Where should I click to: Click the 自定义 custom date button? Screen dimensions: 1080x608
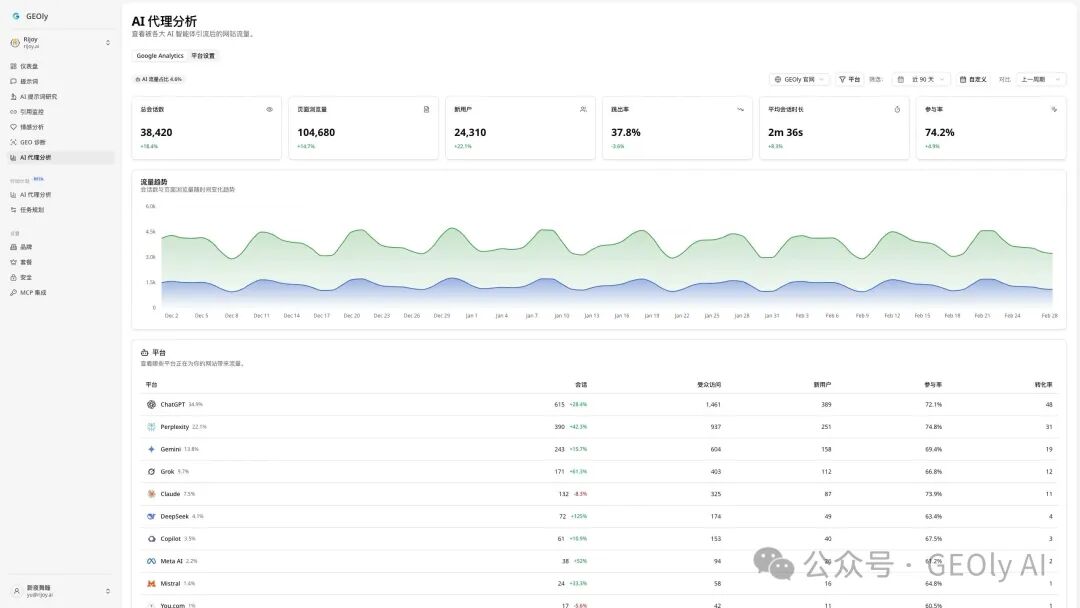(973, 79)
